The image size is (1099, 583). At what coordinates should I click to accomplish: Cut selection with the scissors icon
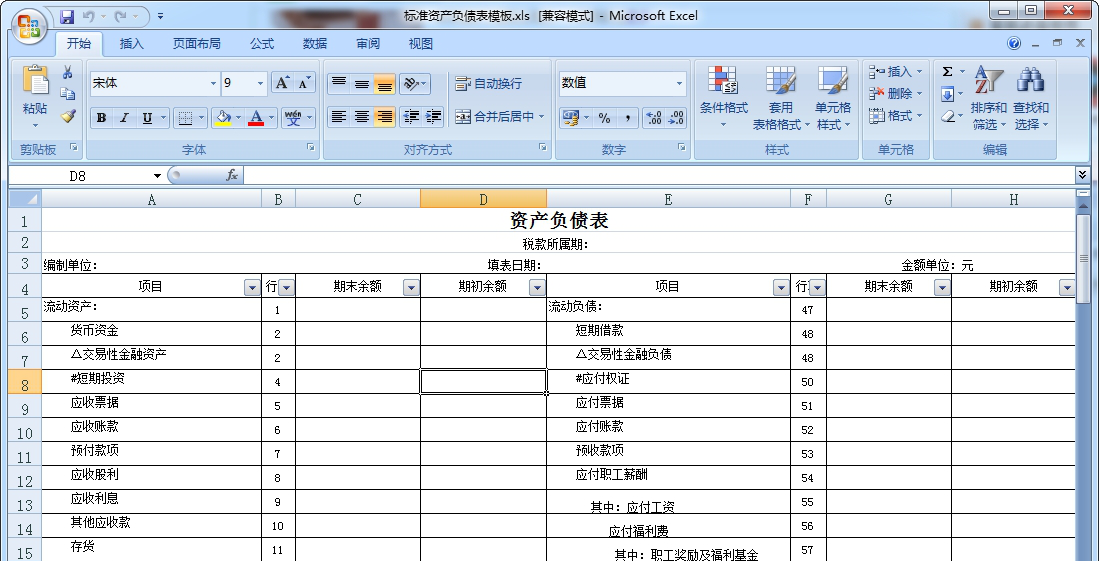(67, 73)
